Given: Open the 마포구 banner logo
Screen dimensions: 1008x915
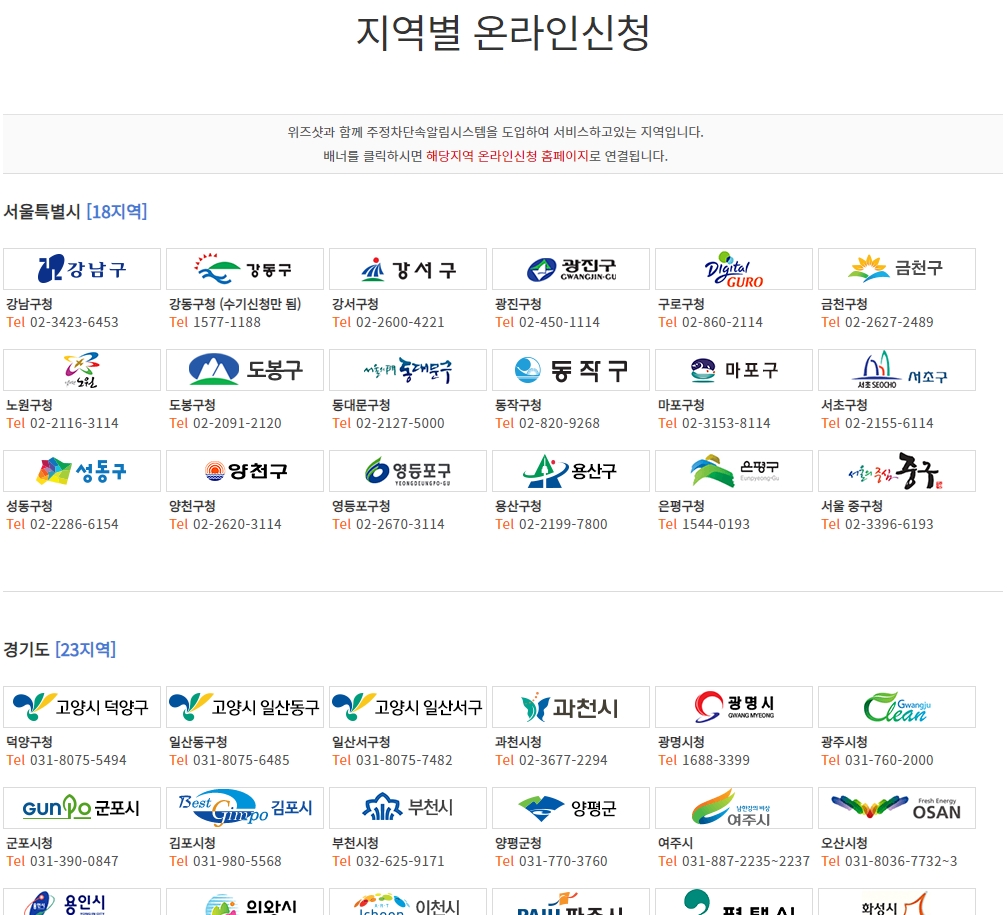Looking at the screenshot, I should click(x=734, y=370).
